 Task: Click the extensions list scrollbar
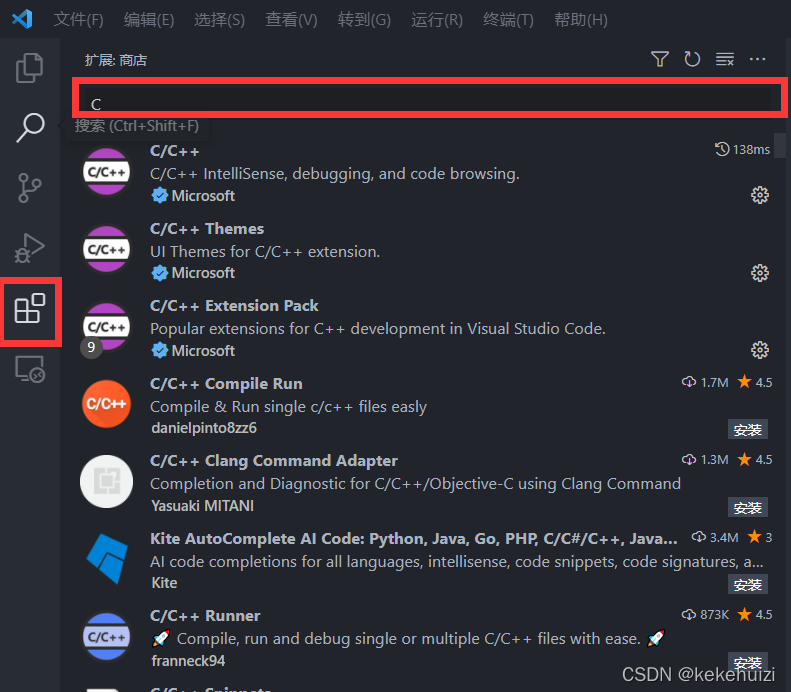tap(780, 145)
